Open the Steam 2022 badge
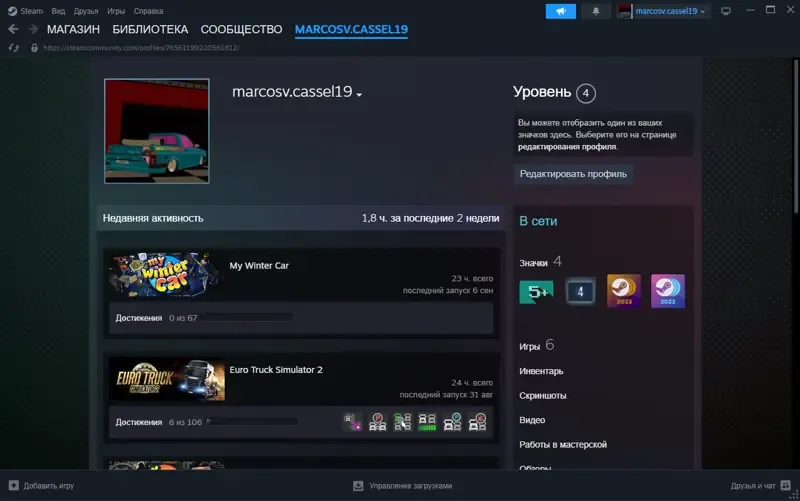 pyautogui.click(x=668, y=291)
